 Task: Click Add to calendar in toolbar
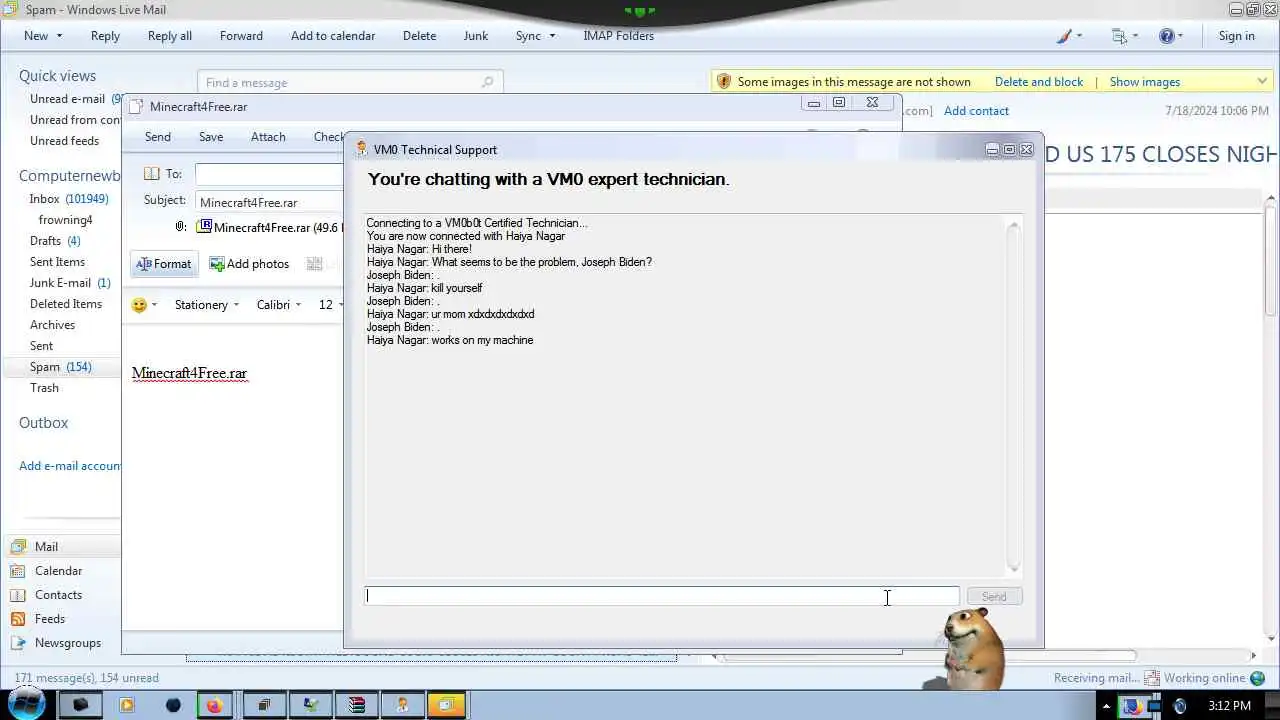(333, 36)
